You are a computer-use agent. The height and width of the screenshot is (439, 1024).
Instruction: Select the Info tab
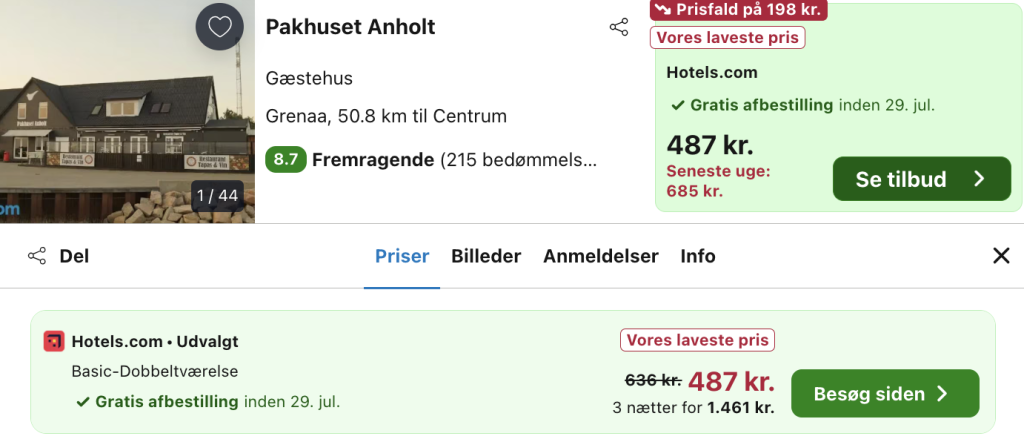(697, 256)
